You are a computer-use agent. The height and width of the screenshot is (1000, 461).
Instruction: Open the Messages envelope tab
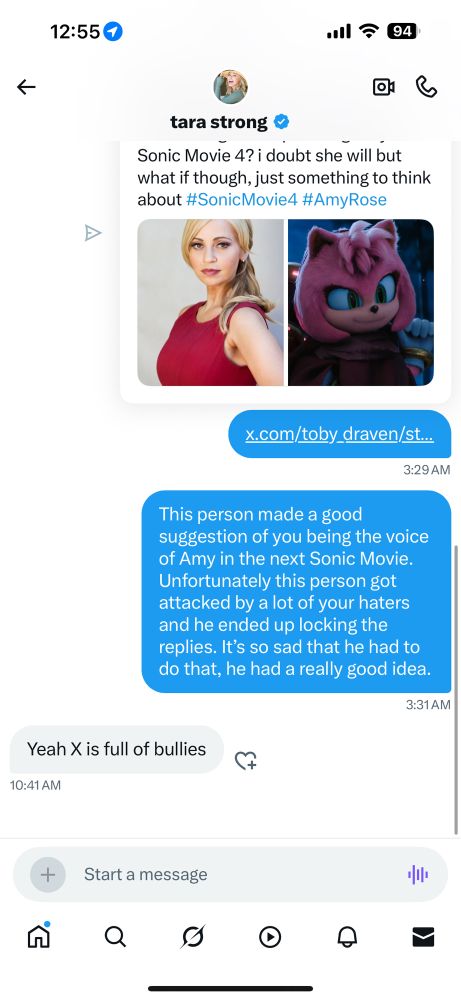click(x=423, y=937)
